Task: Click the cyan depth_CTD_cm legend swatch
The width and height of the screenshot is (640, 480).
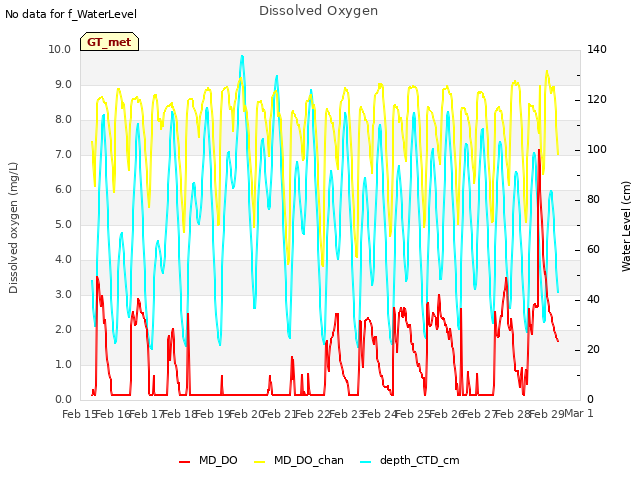Action: point(366,462)
